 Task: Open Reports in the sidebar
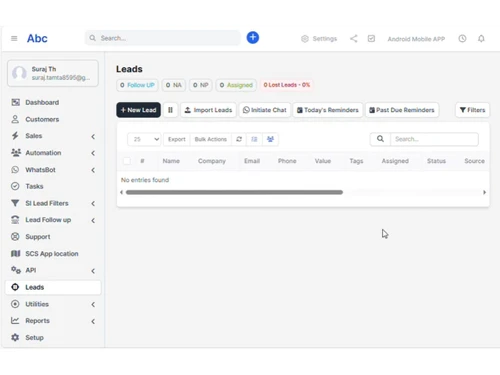(53, 321)
